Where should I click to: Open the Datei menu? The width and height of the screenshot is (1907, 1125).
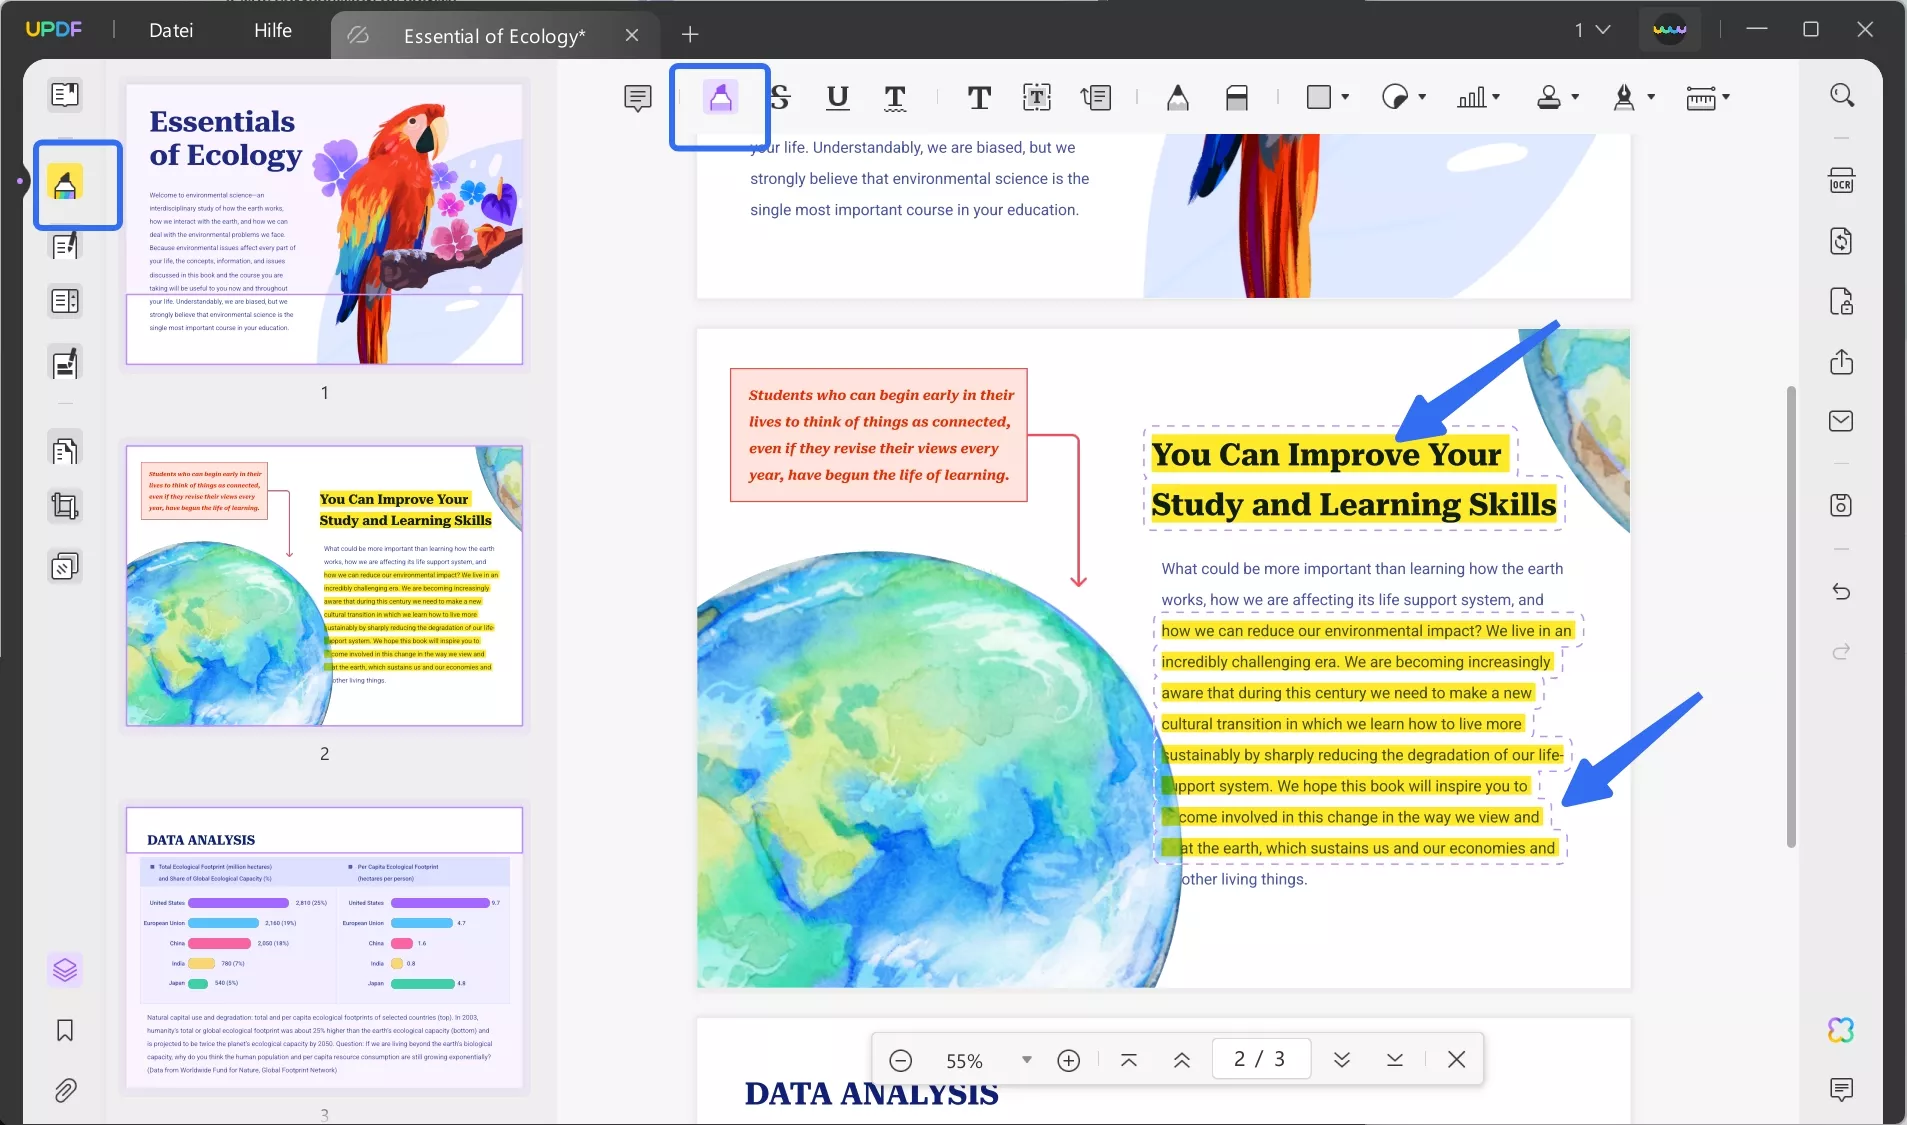pos(171,30)
